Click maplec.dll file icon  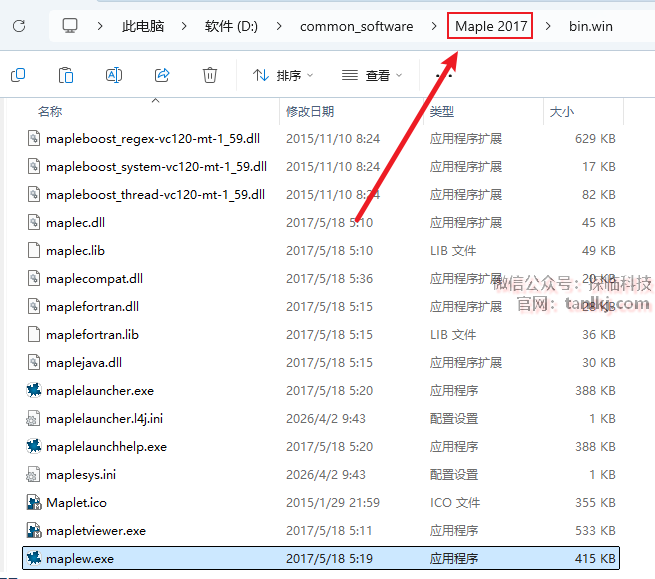click(x=34, y=222)
